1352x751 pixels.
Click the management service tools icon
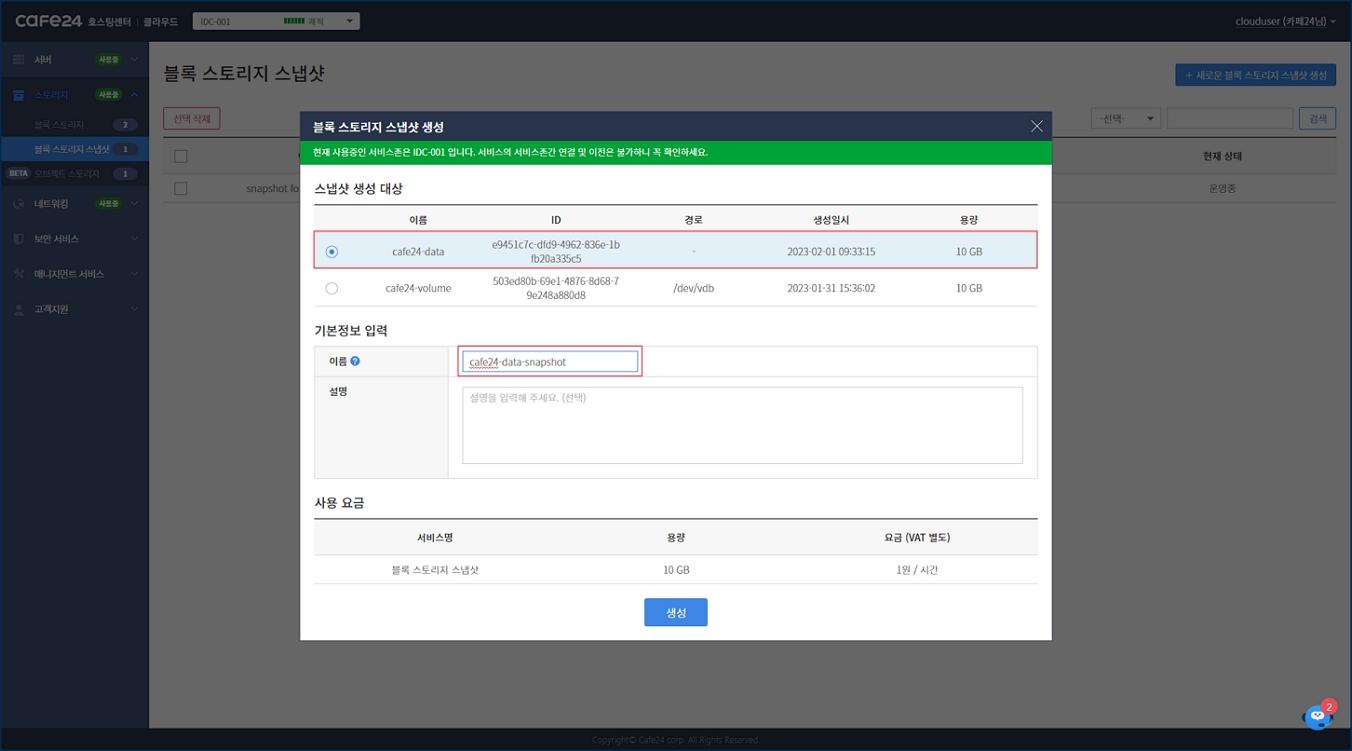(x=19, y=274)
